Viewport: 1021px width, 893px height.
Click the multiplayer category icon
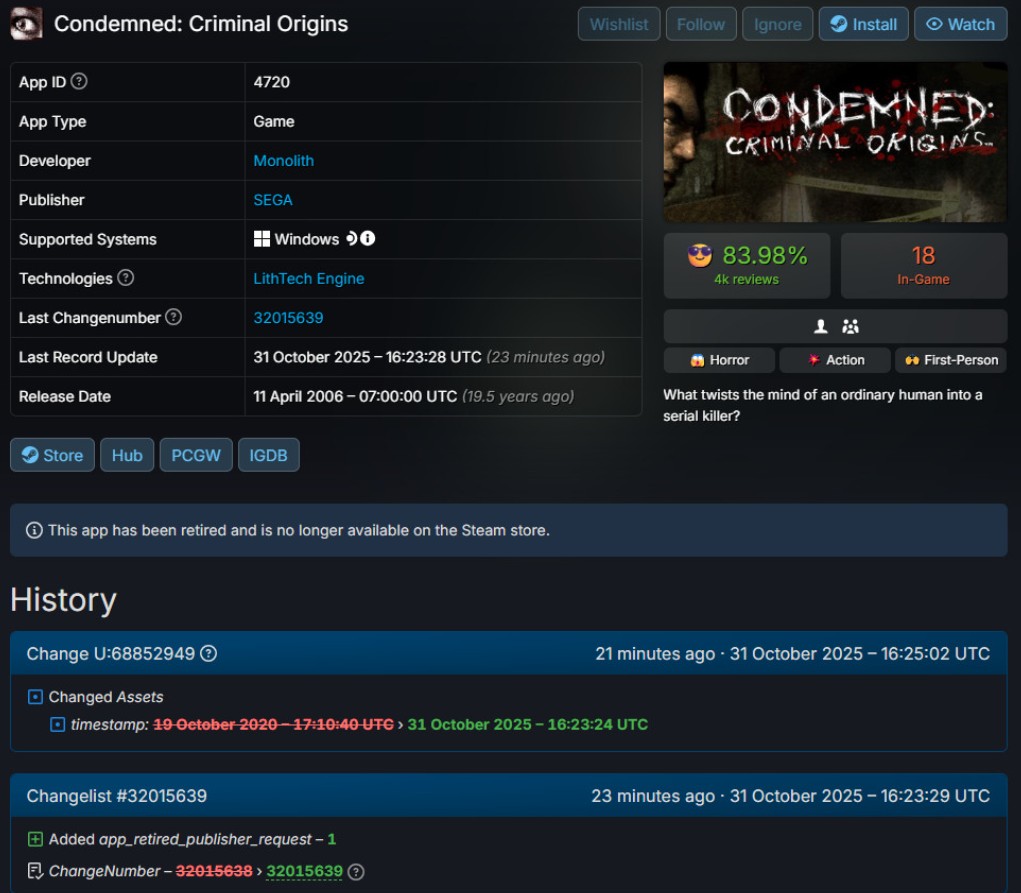click(850, 326)
